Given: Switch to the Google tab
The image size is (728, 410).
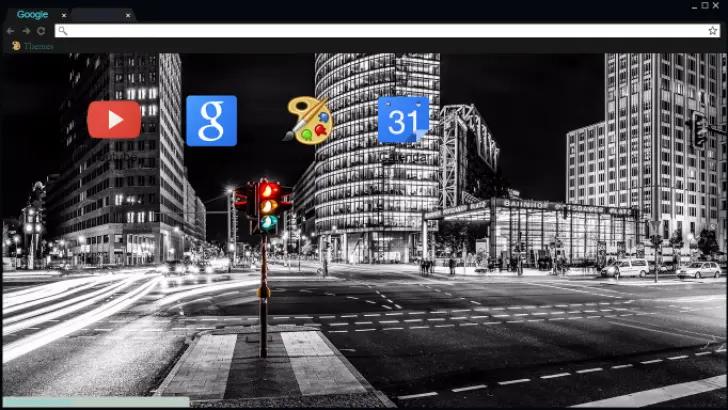Looking at the screenshot, I should [x=32, y=15].
